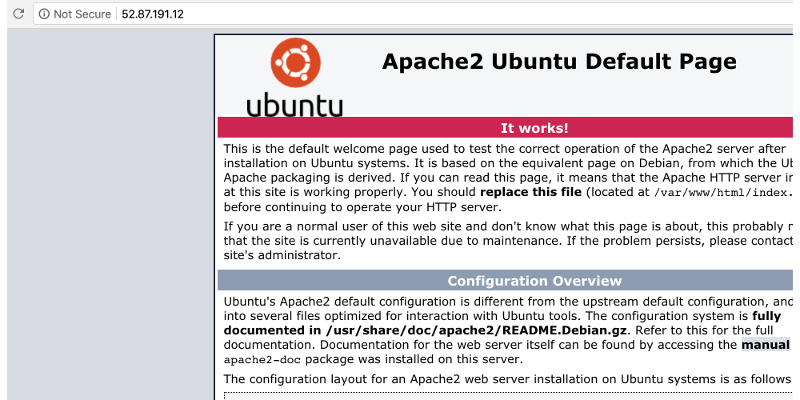The height and width of the screenshot is (400, 800).
Task: Click the "Apache2 Ubuntu Default Page" heading
Action: pos(559,62)
